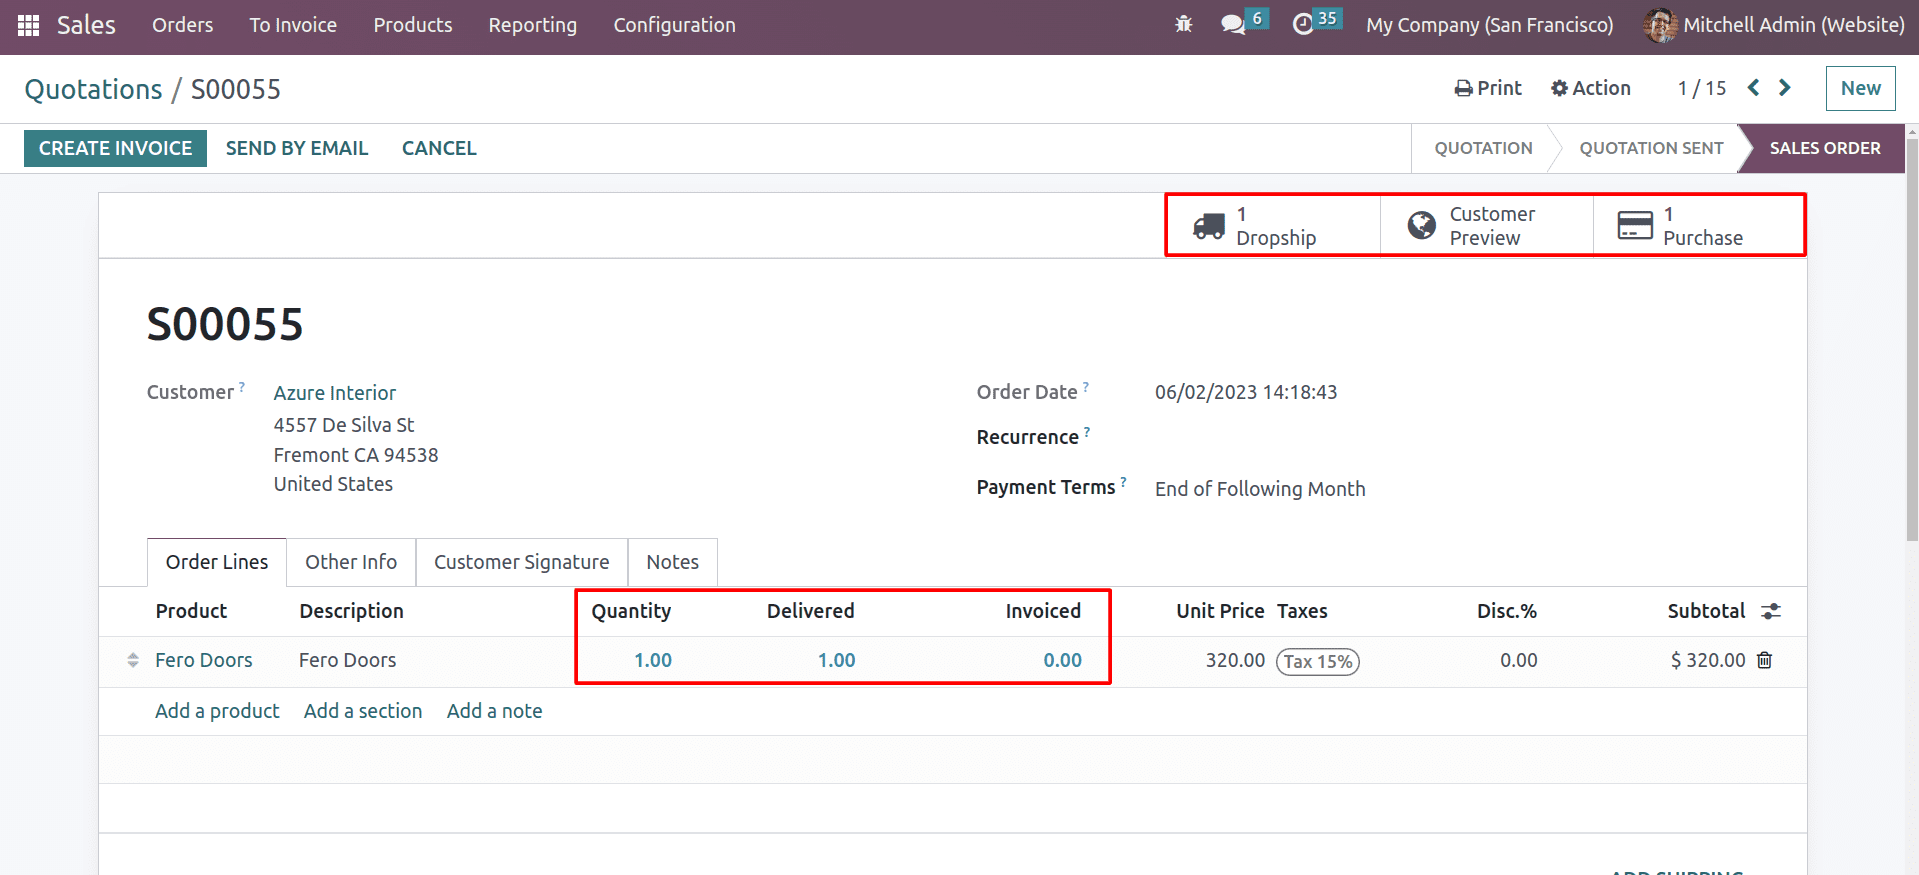Open the activities clock icon
This screenshot has height=875, width=1919.
tap(1303, 25)
